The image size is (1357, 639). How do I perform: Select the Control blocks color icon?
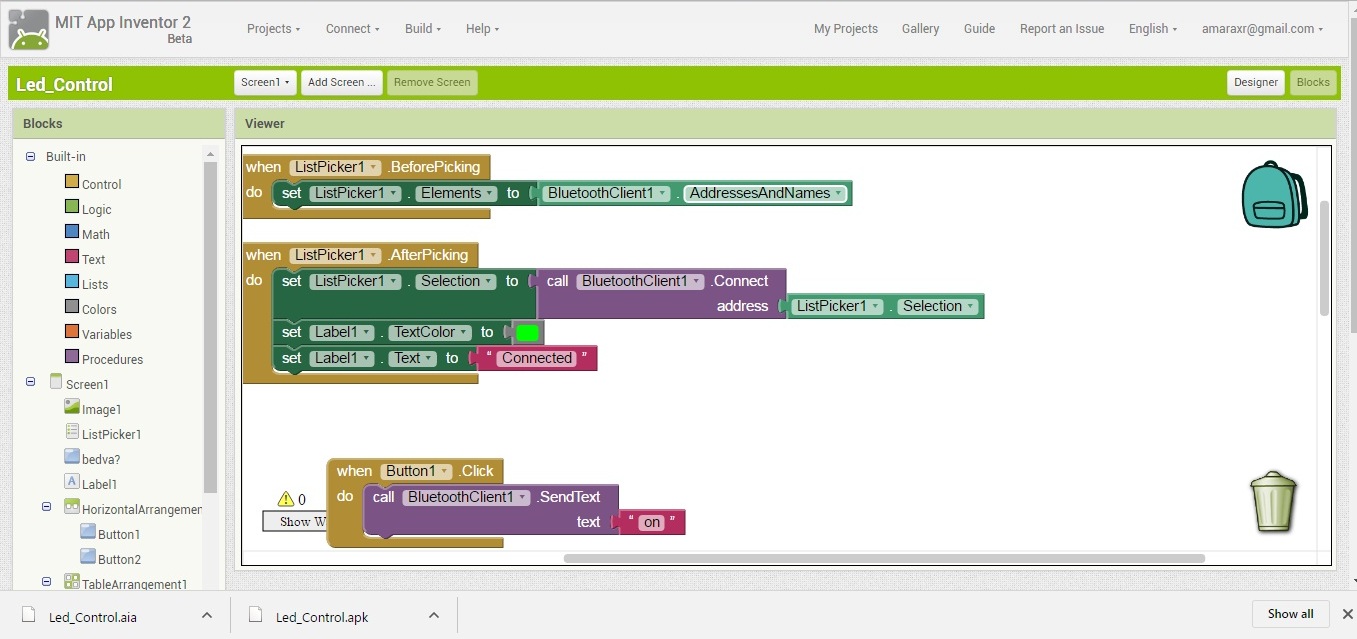point(72,182)
